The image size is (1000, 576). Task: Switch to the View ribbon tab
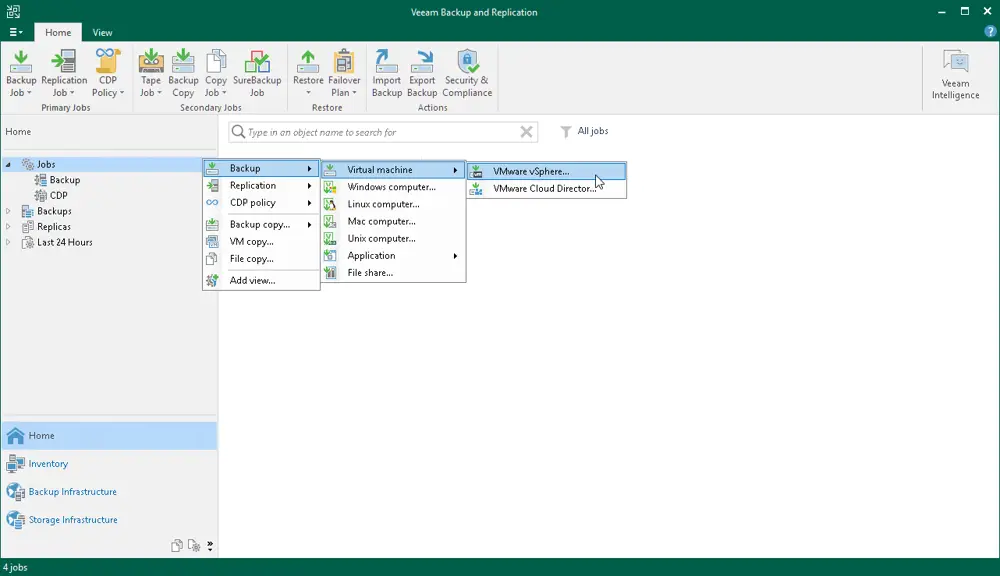pyautogui.click(x=102, y=32)
